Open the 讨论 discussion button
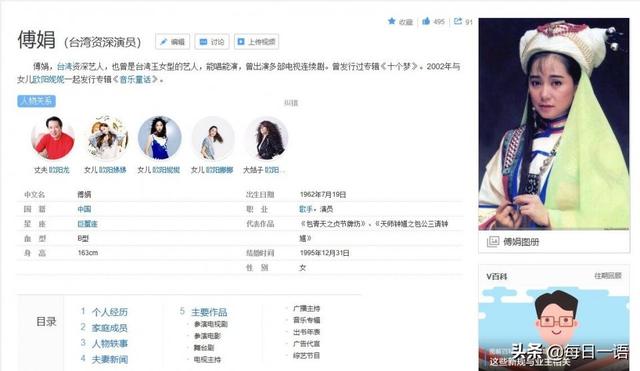 [212, 42]
